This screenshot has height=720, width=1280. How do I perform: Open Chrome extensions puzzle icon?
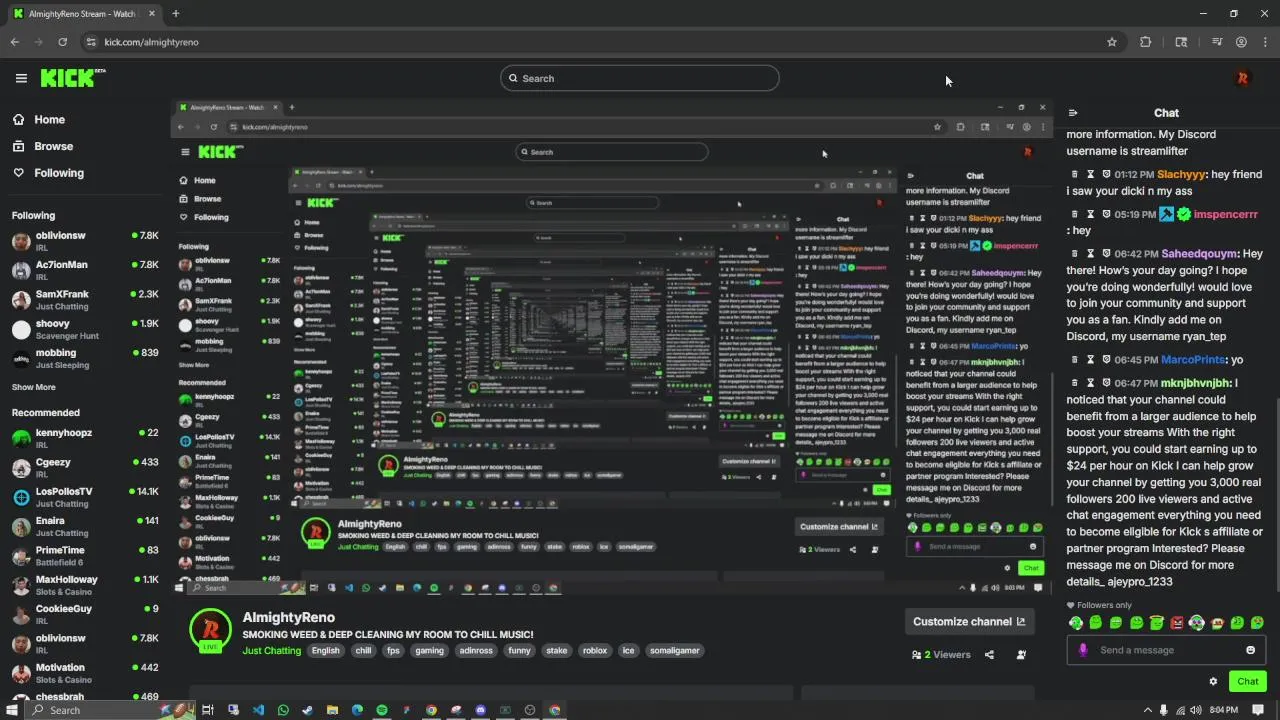coord(1146,42)
